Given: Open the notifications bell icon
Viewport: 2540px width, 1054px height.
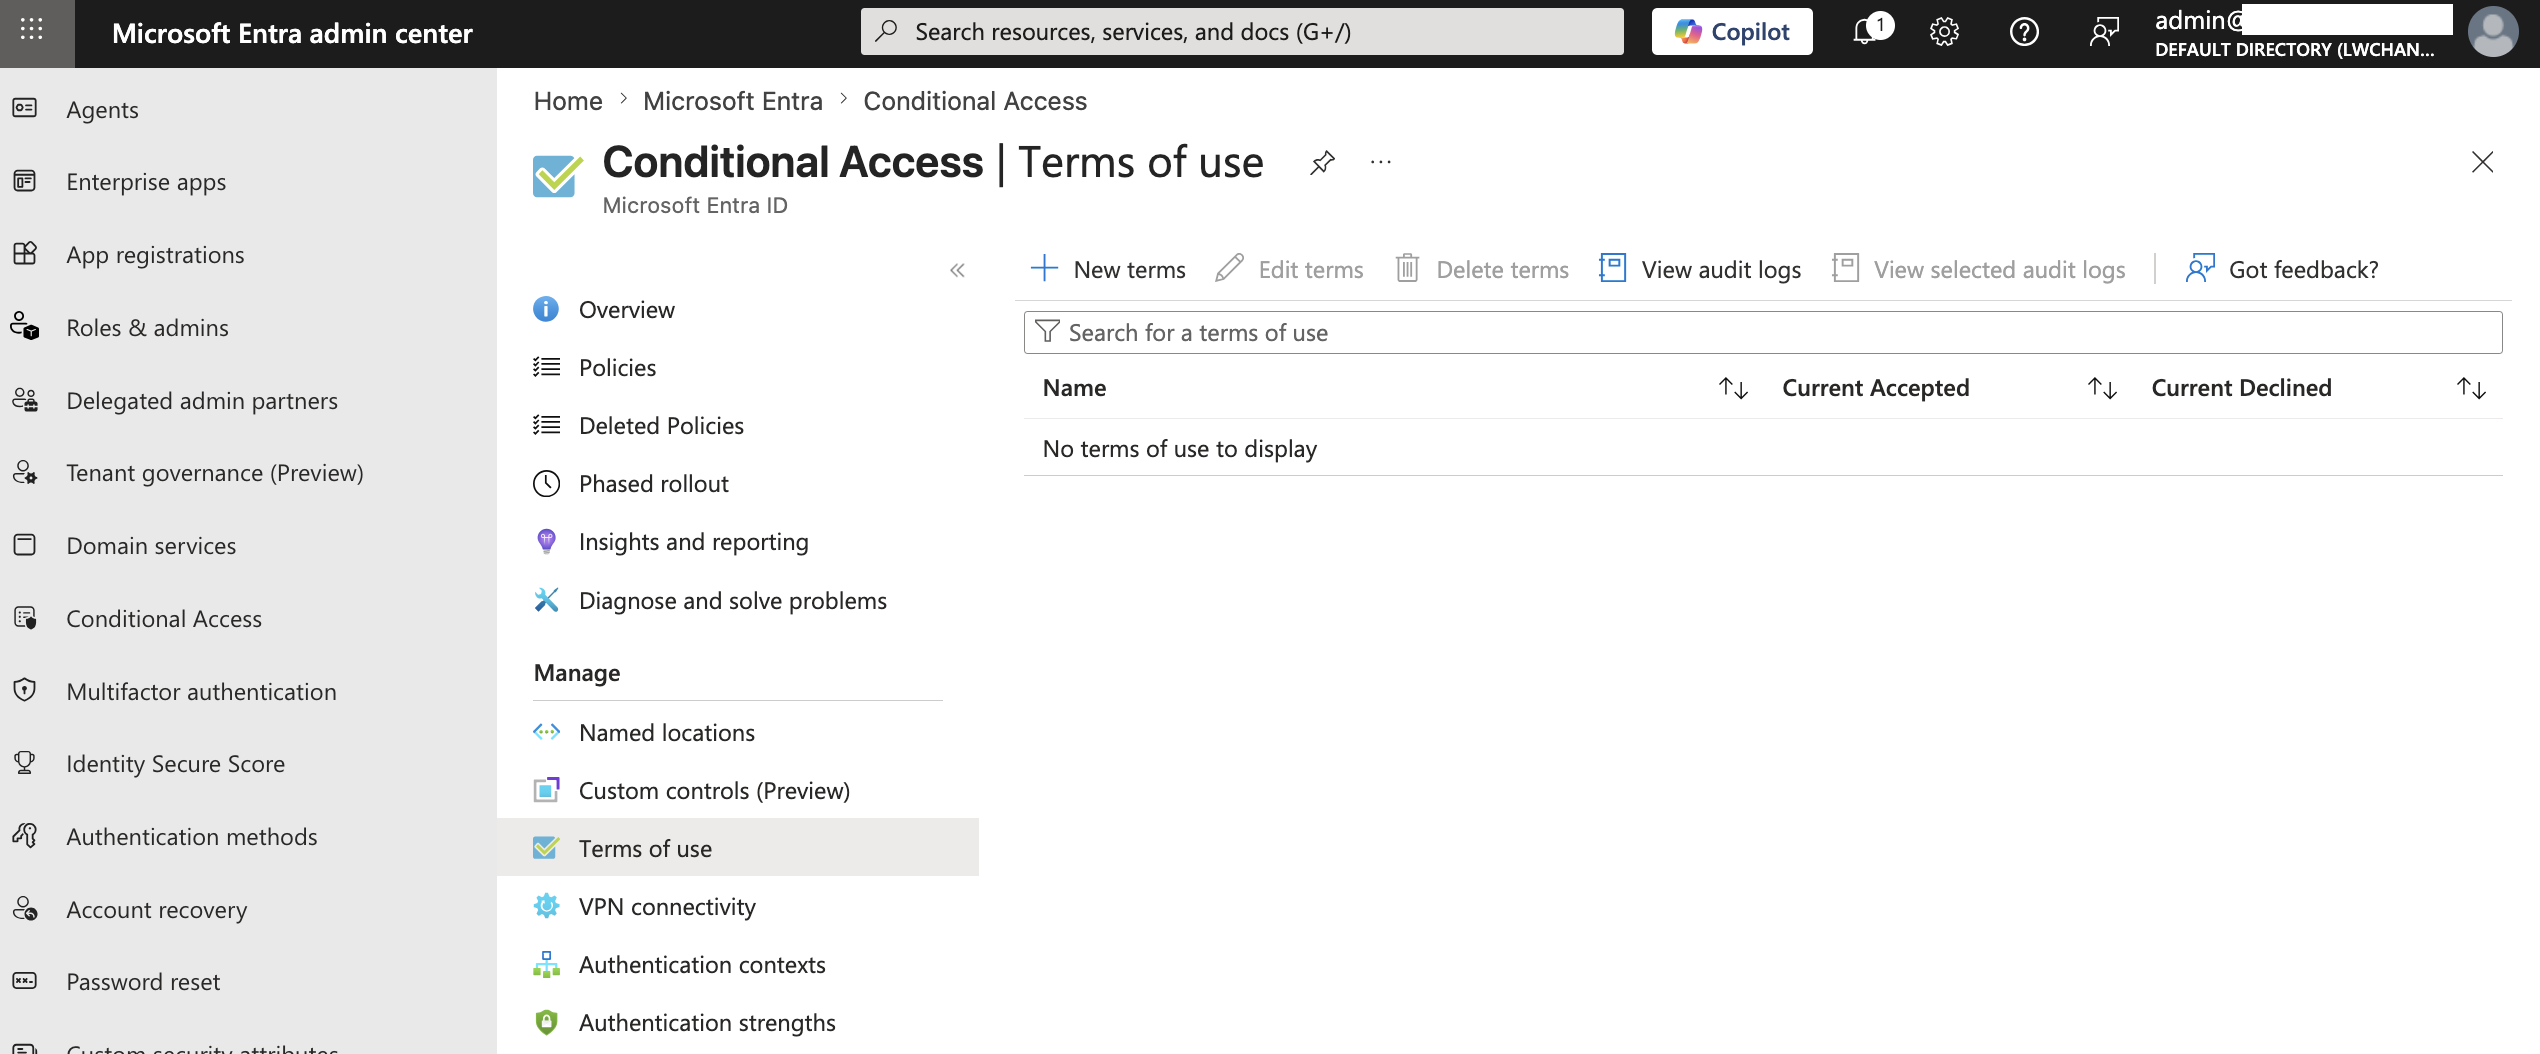Looking at the screenshot, I should (1866, 32).
